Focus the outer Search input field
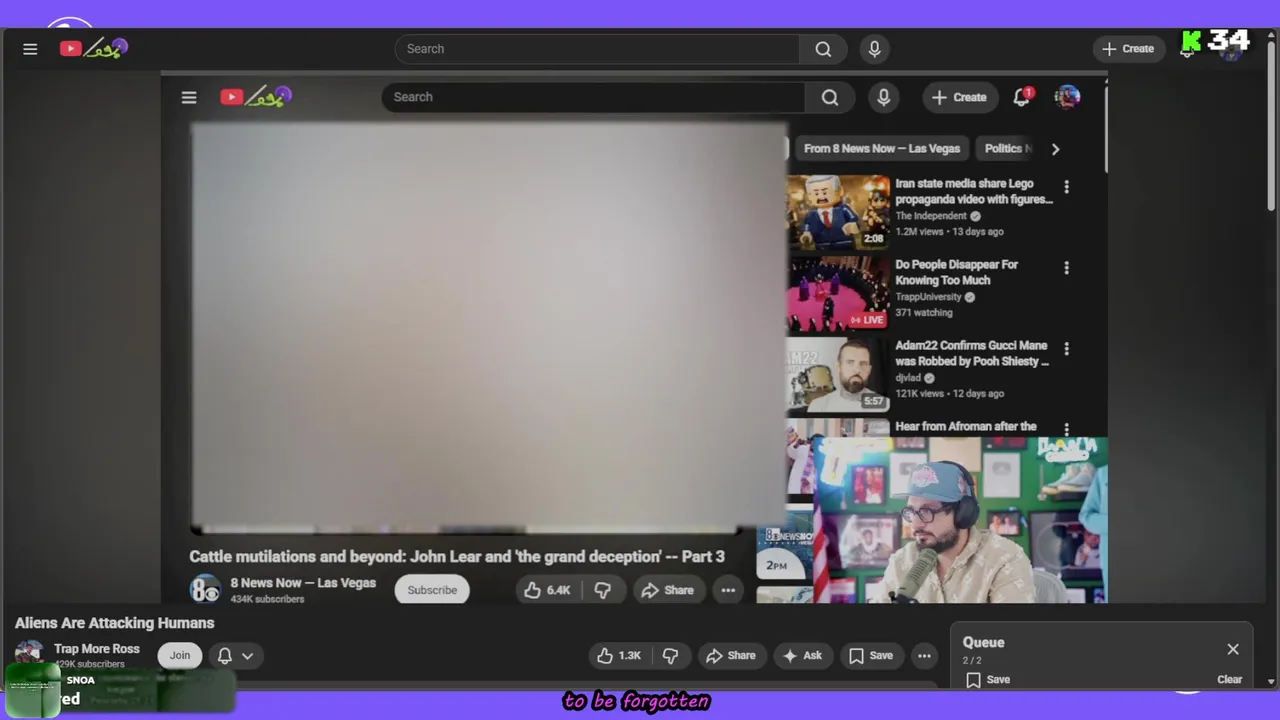 point(597,49)
